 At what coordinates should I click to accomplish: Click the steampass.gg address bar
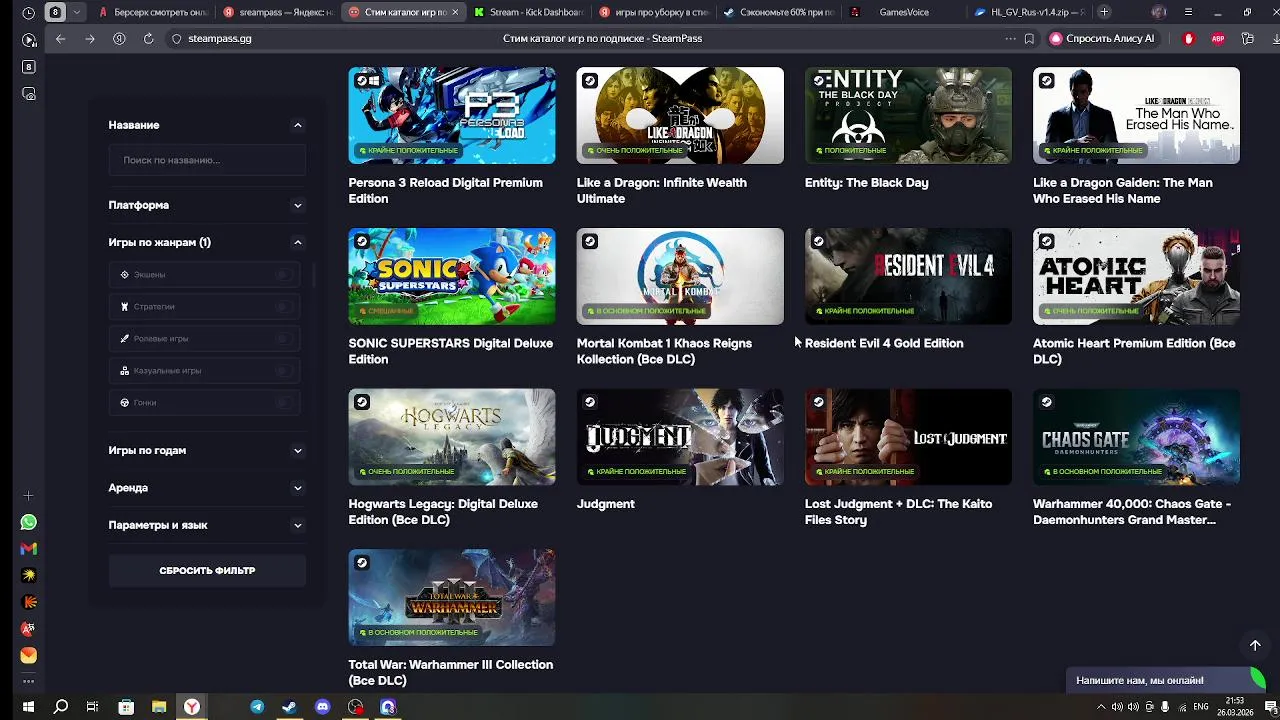point(219,38)
